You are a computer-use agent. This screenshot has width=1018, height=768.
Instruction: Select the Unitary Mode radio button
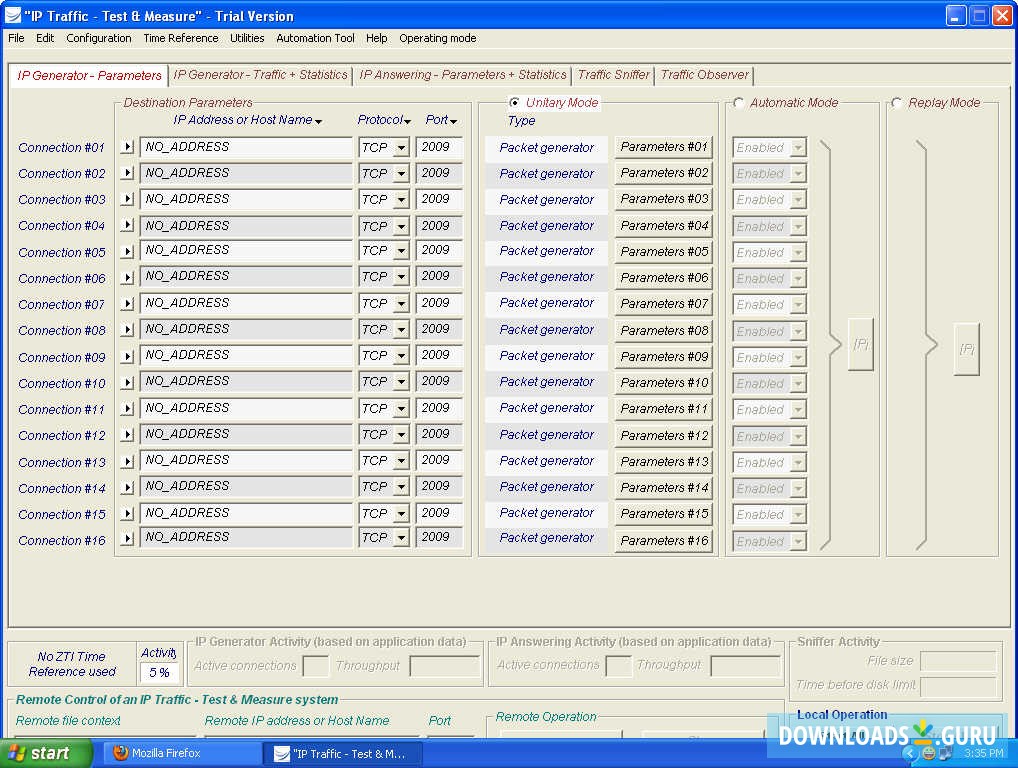tap(515, 103)
